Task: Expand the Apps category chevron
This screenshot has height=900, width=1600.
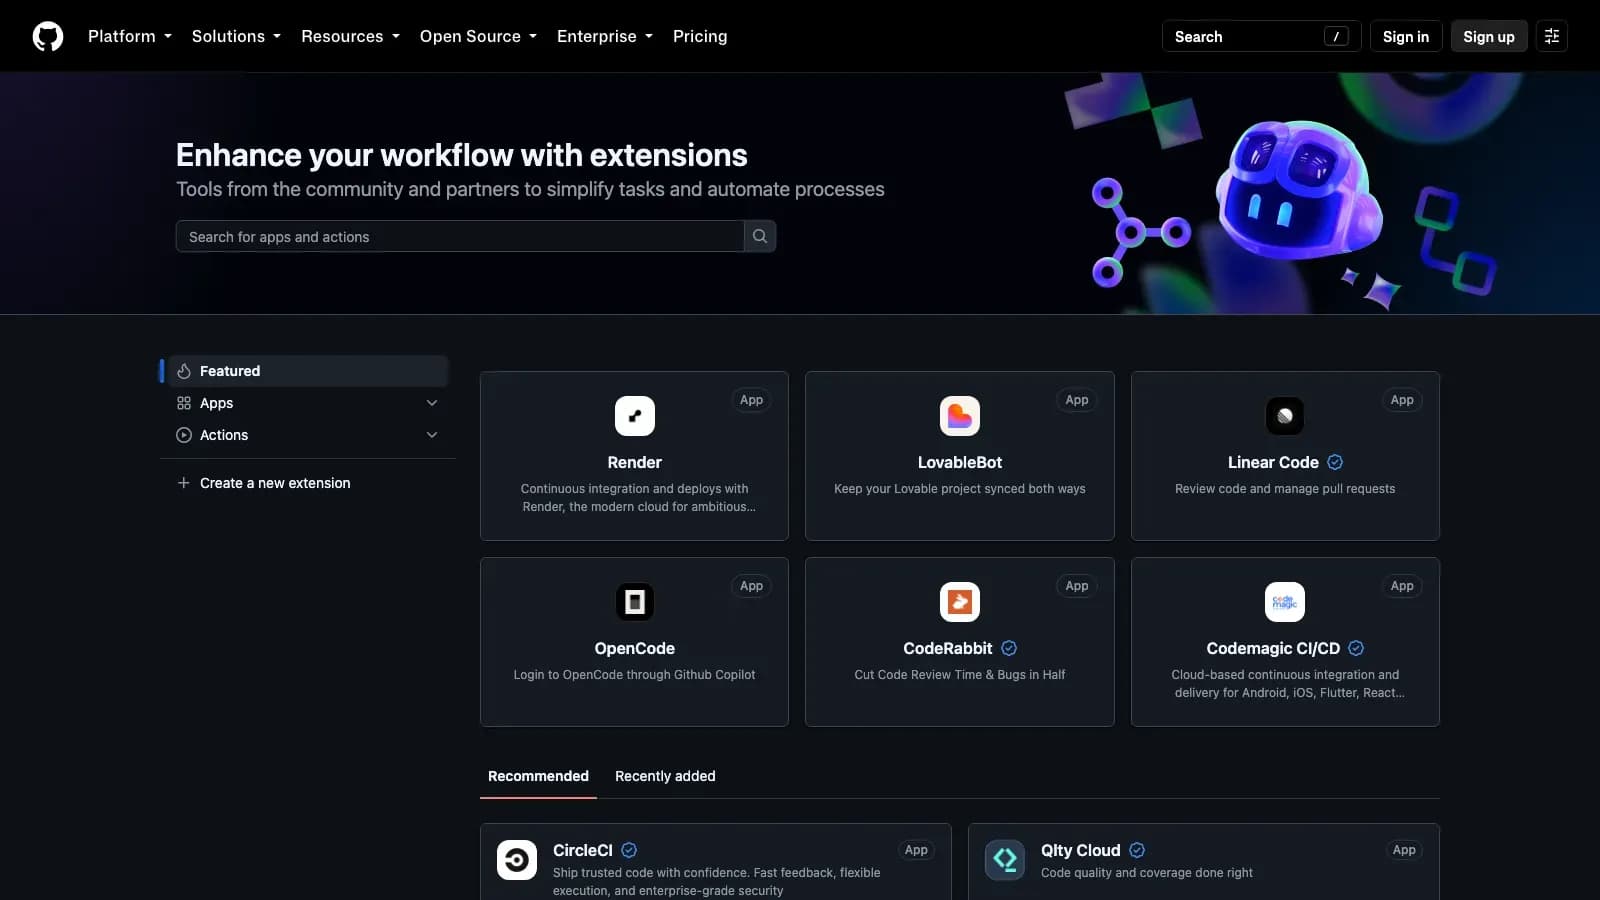Action: (x=432, y=403)
